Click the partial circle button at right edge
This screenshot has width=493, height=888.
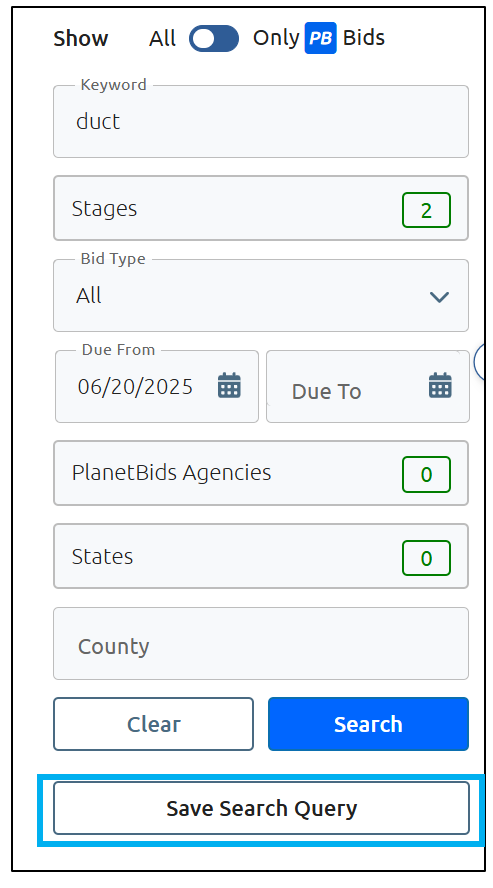pos(479,362)
